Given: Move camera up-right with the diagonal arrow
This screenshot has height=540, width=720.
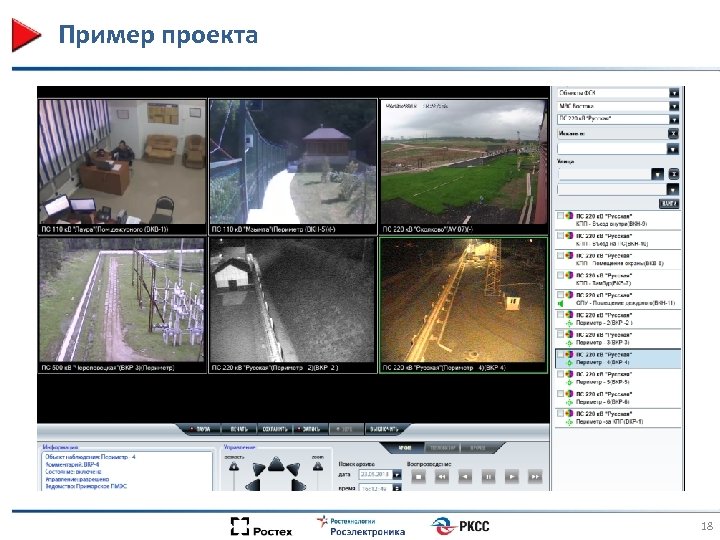Looking at the screenshot, I should pyautogui.click(x=293, y=468).
